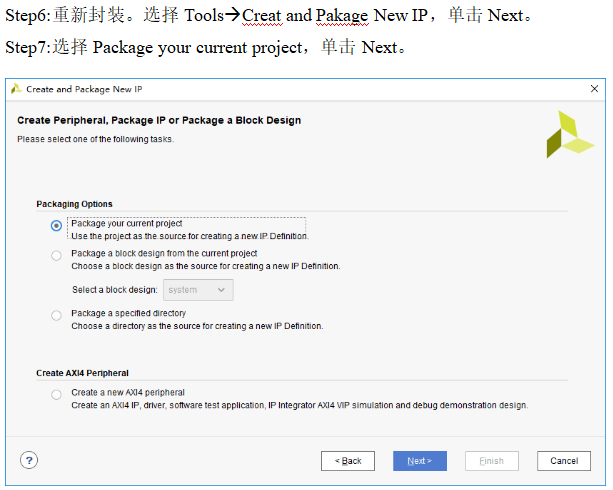Image resolution: width=613 pixels, height=490 pixels.
Task: Open help with the question mark icon
Action: [x=29, y=460]
